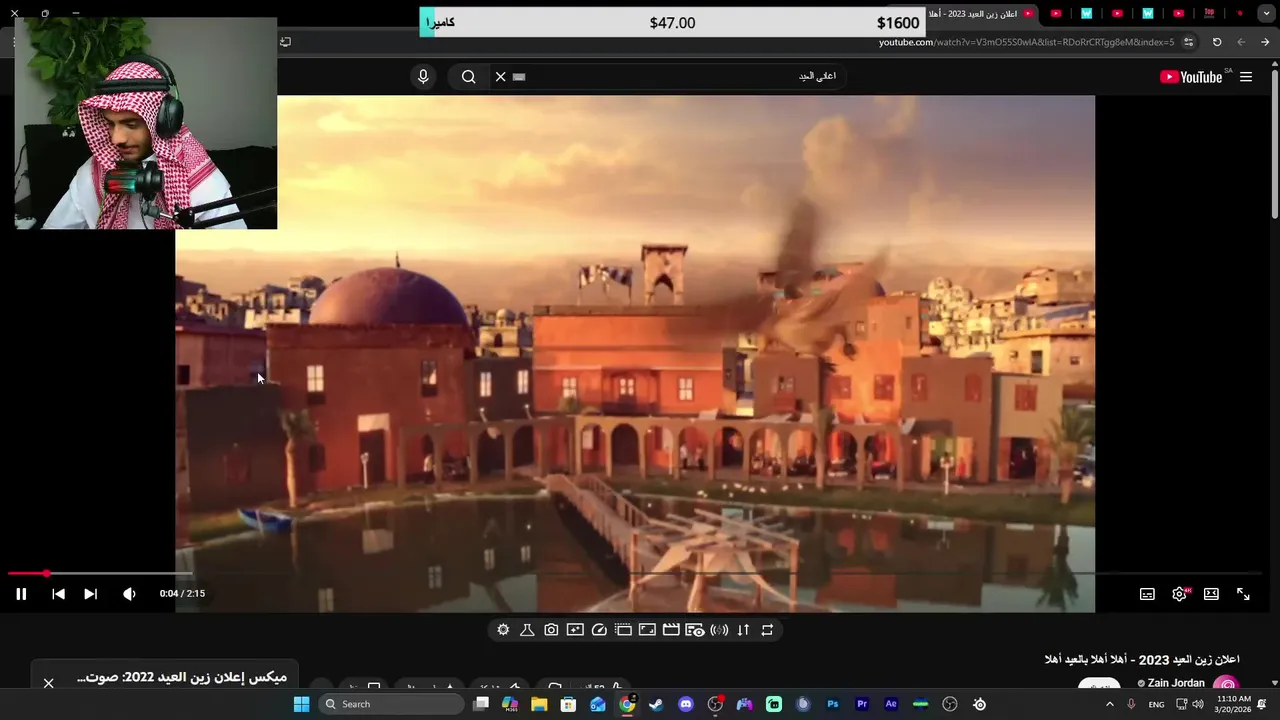Open the ENG language switcher
The height and width of the screenshot is (720, 1280).
pos(1156,704)
